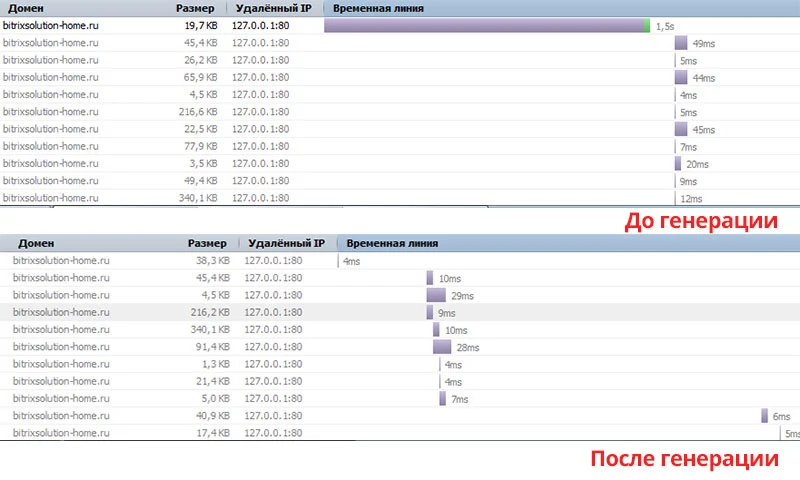
Task: Select the highlighted 216,2 KB row
Action: pos(400,312)
